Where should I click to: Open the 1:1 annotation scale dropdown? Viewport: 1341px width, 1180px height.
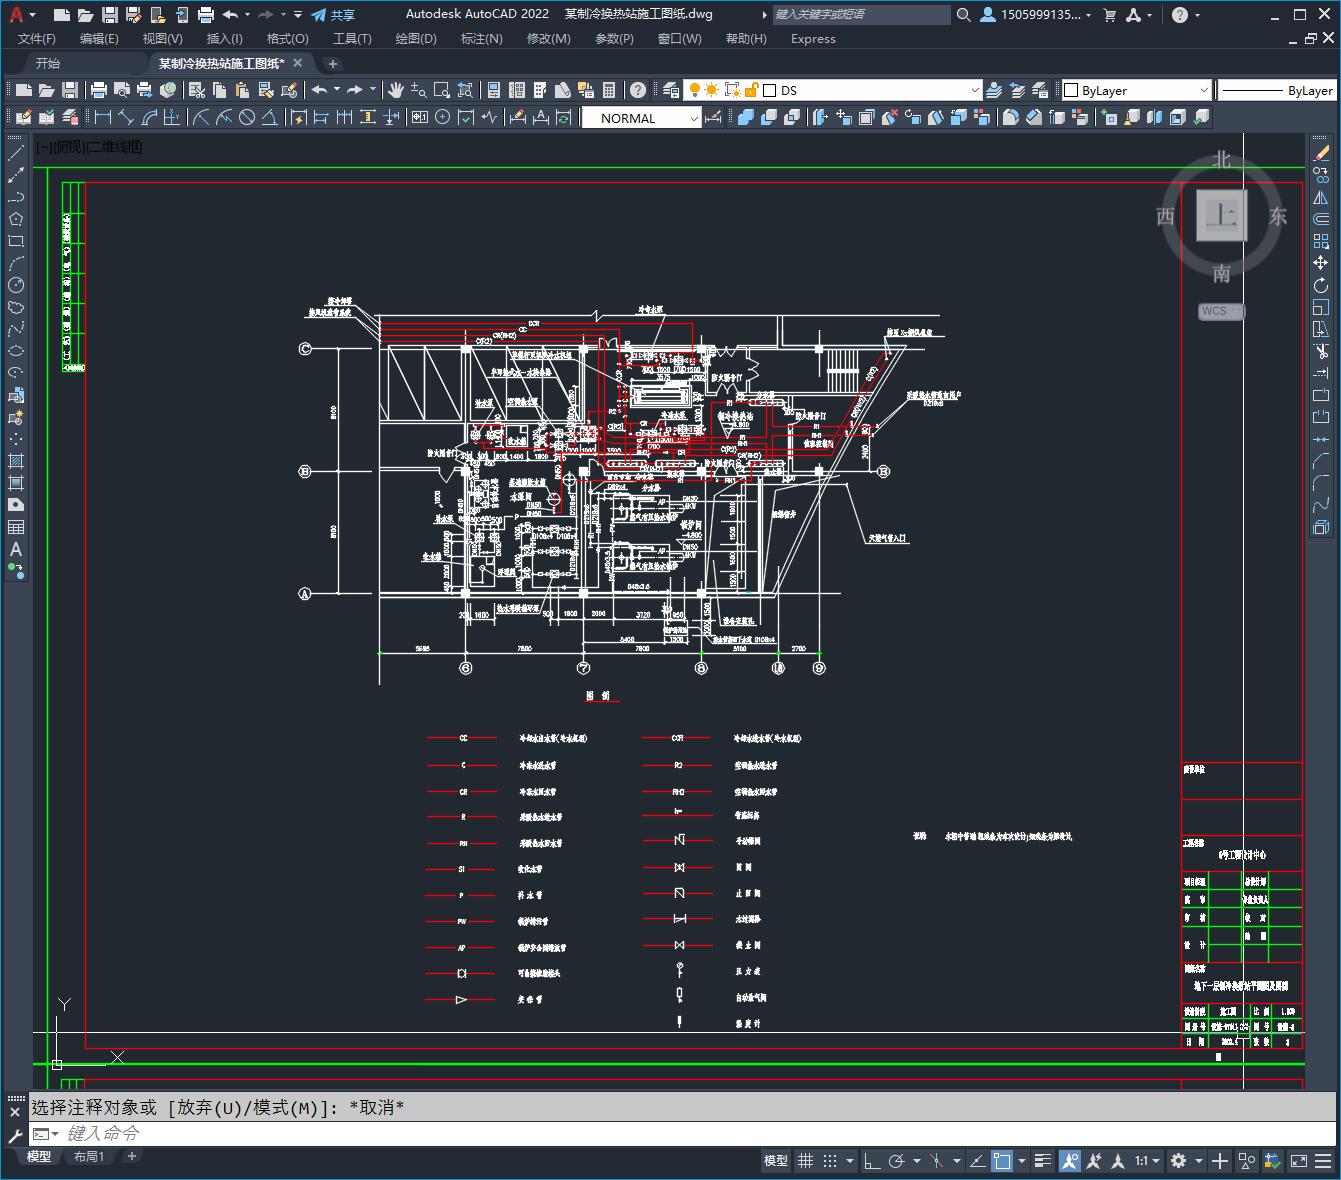click(x=1147, y=1161)
